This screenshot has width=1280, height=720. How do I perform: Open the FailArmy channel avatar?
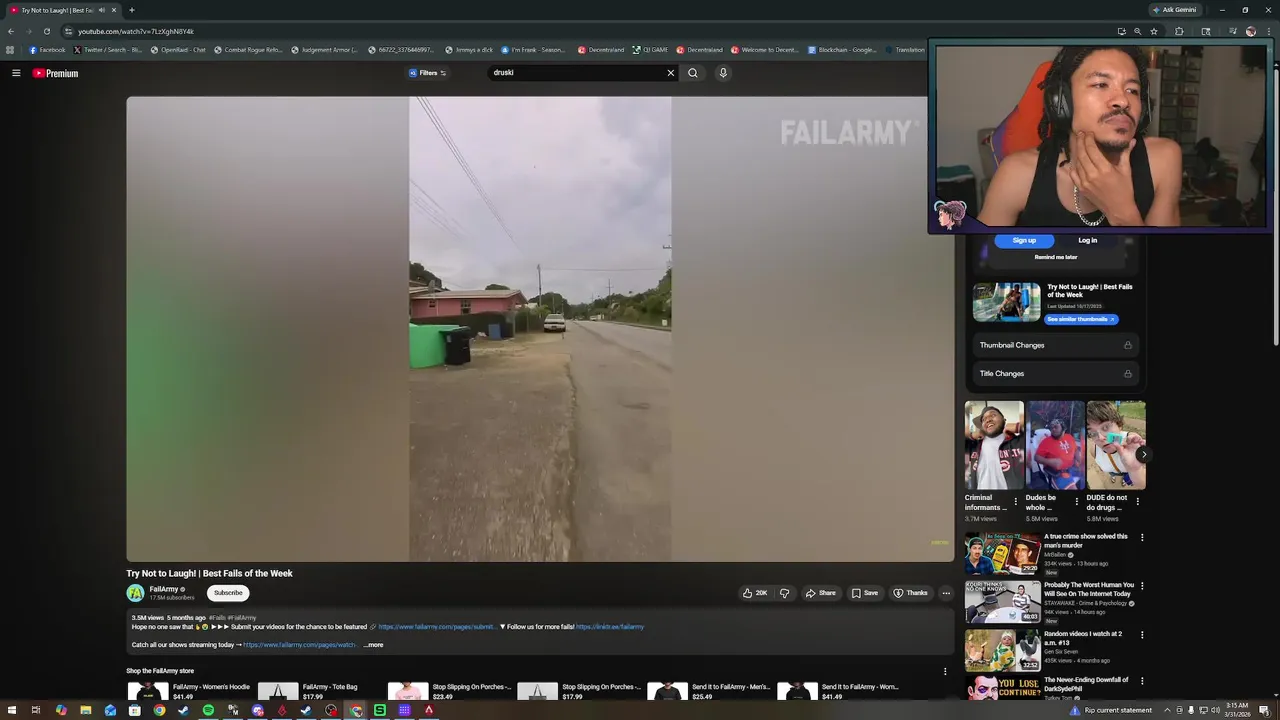click(135, 593)
